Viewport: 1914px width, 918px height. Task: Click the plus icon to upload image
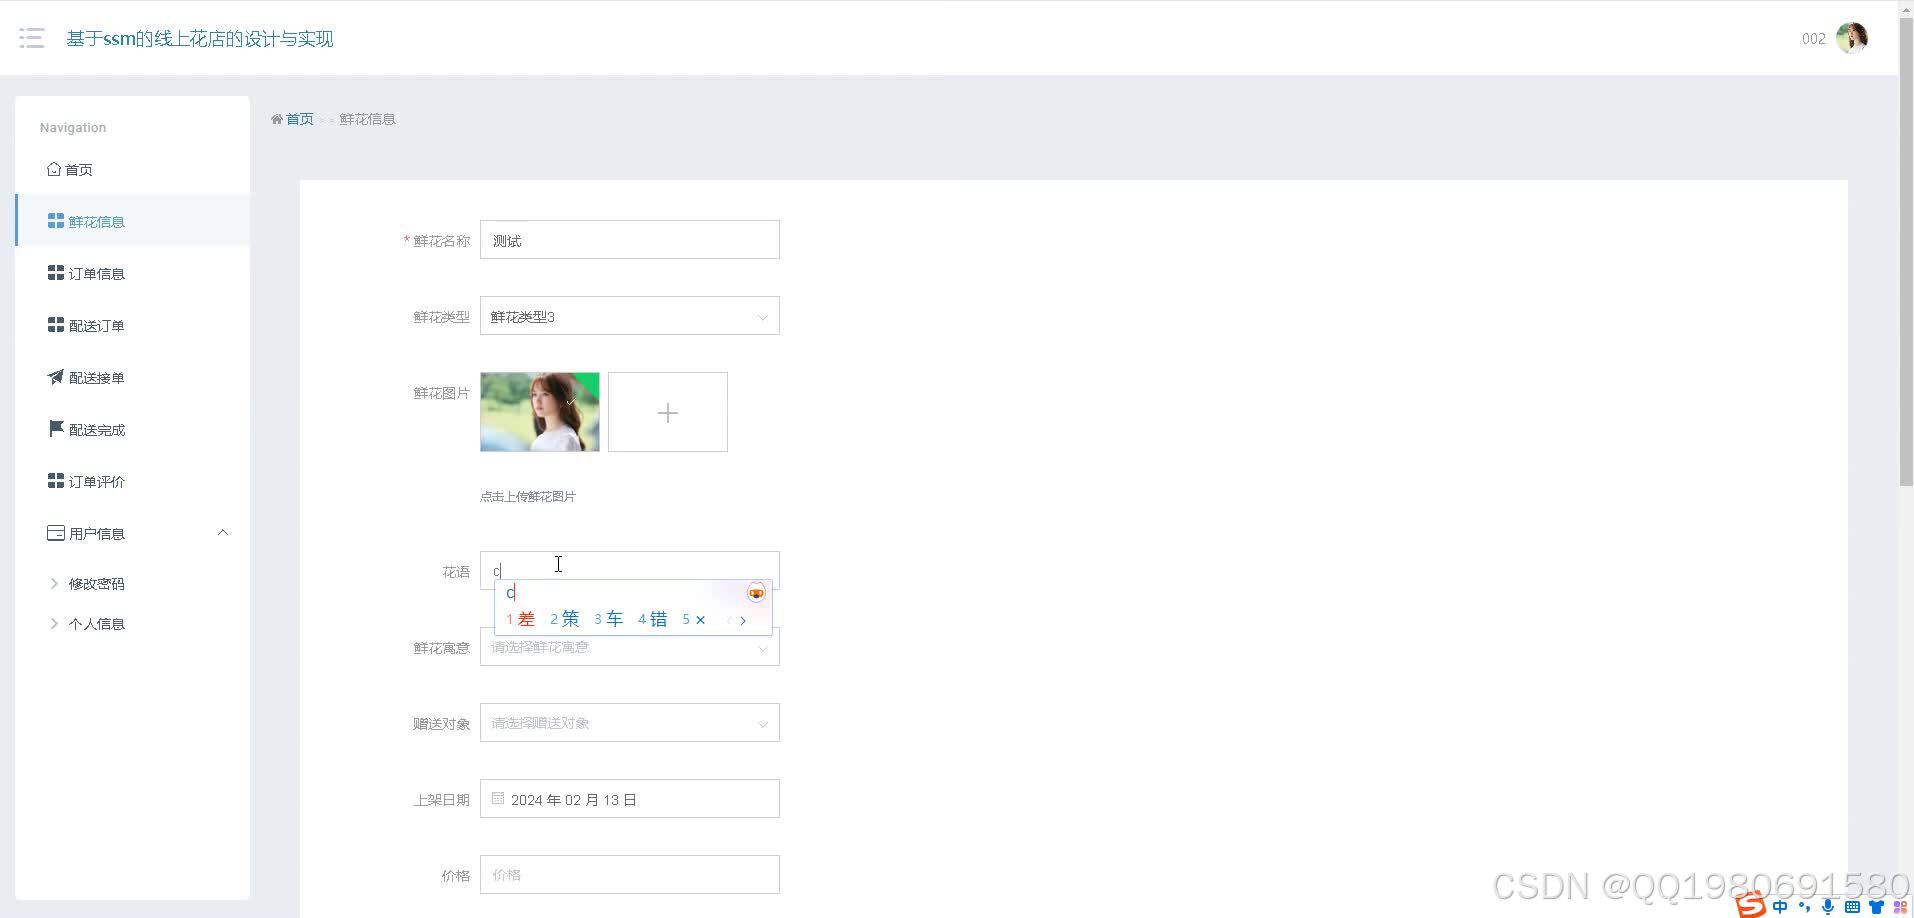click(668, 412)
